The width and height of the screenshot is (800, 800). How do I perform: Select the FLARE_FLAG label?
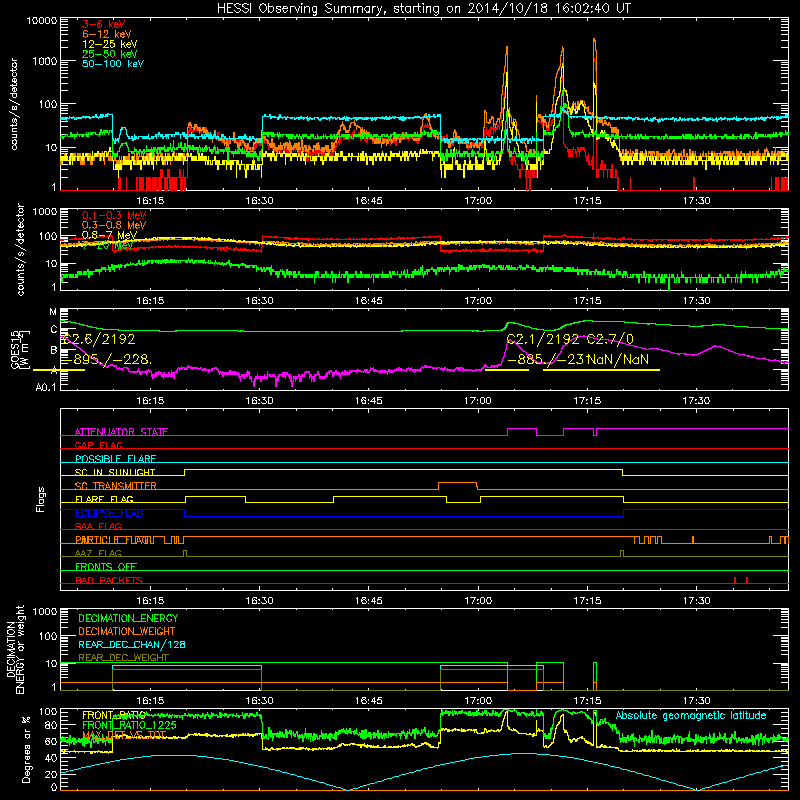pos(104,499)
